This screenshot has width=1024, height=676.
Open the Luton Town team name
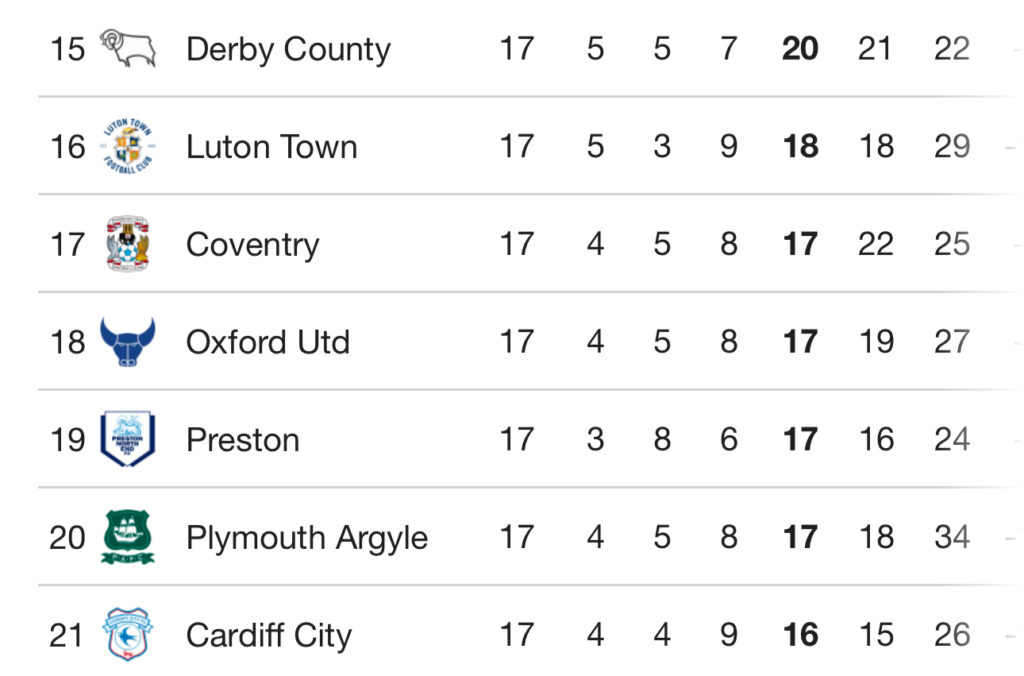point(272,147)
